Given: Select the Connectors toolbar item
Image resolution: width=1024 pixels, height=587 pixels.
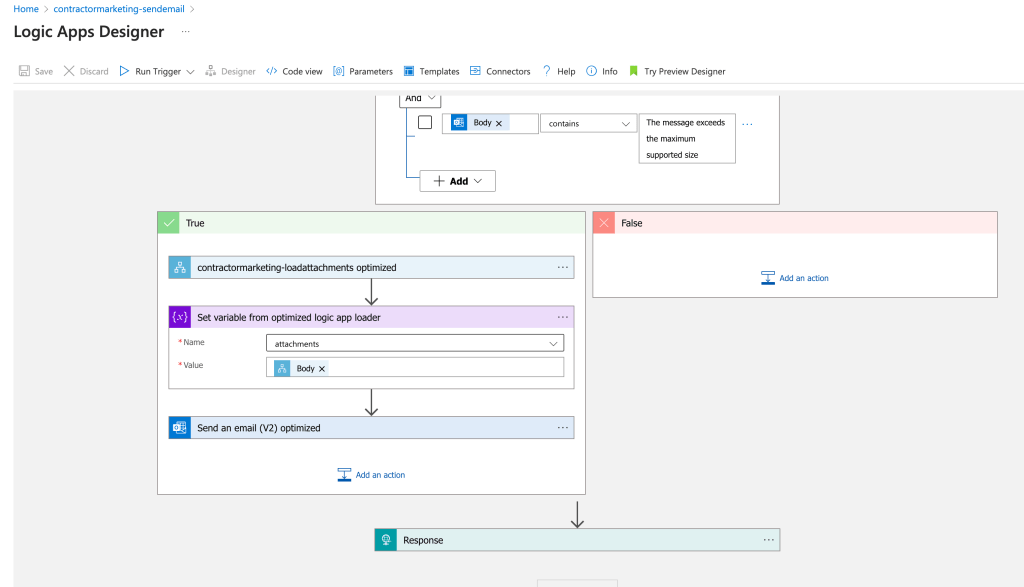Looking at the screenshot, I should pos(500,71).
